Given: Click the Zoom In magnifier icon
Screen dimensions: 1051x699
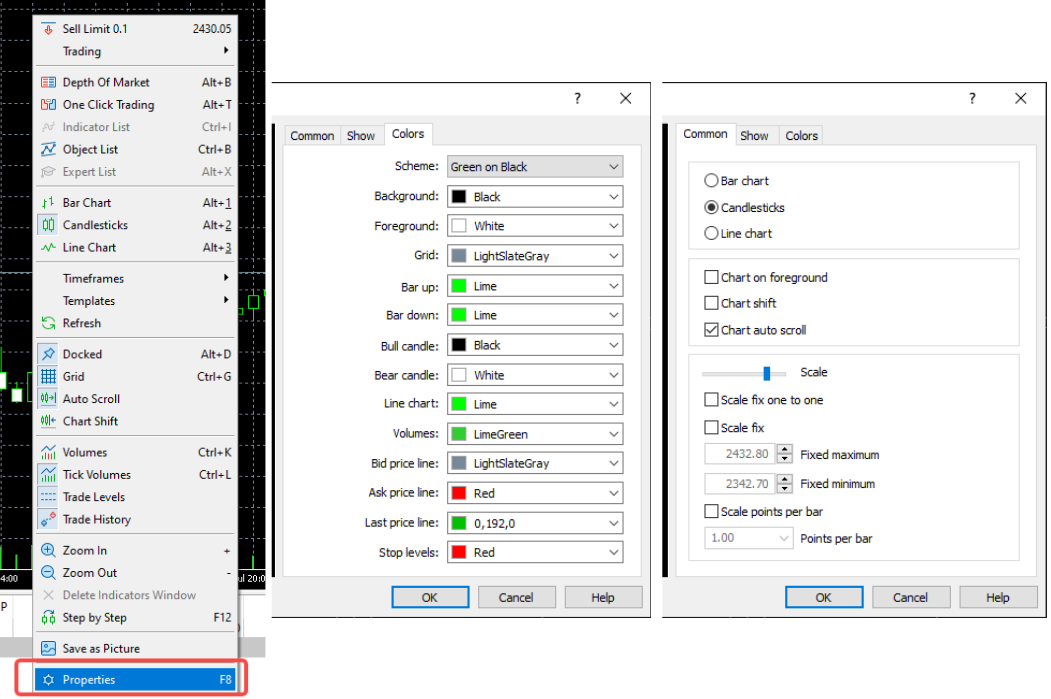Looking at the screenshot, I should 47,550.
